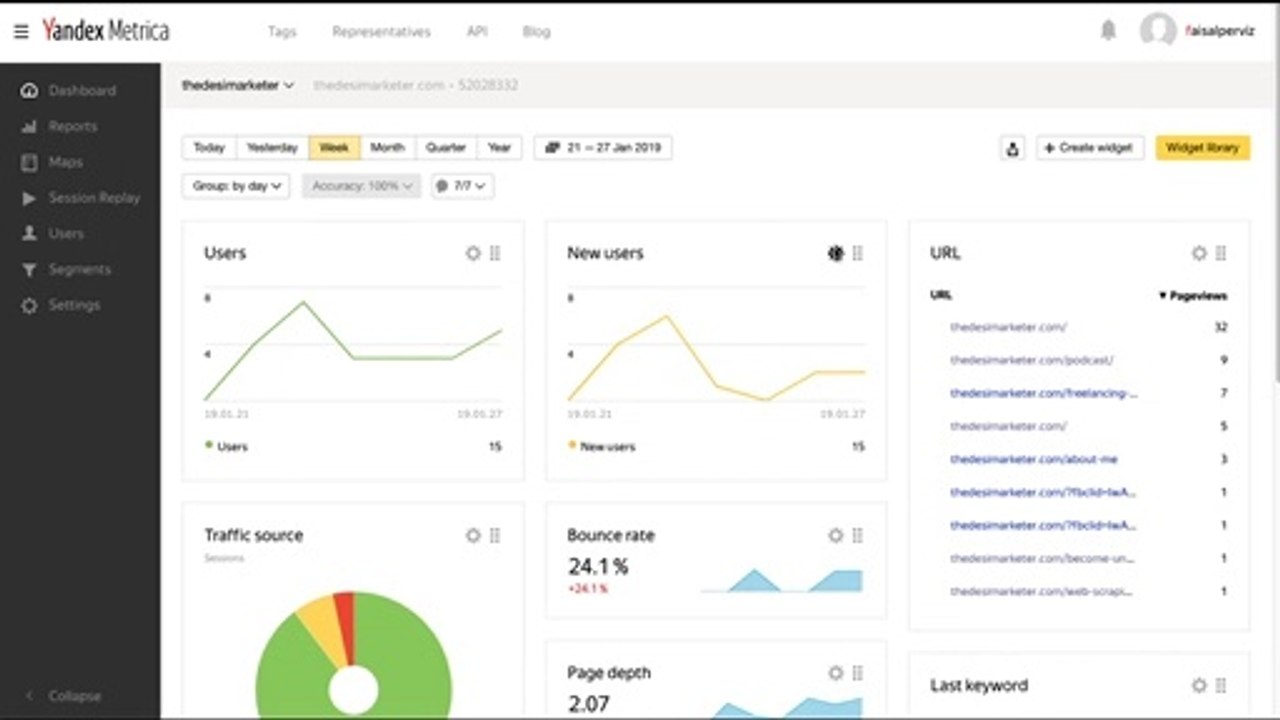Toggle the Users legend item in chart
Viewport: 1280px width, 720px height.
[x=227, y=446]
